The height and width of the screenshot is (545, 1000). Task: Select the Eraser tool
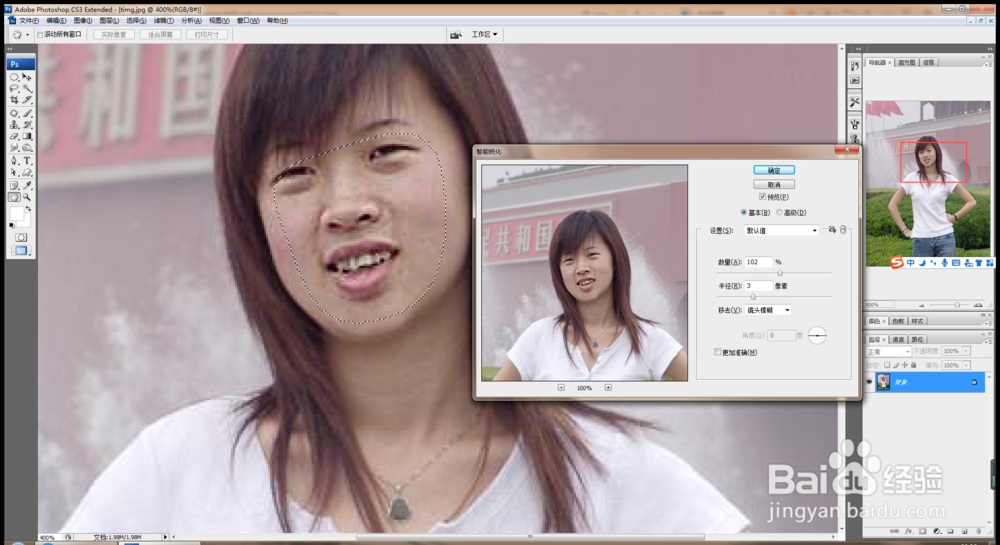(x=14, y=136)
